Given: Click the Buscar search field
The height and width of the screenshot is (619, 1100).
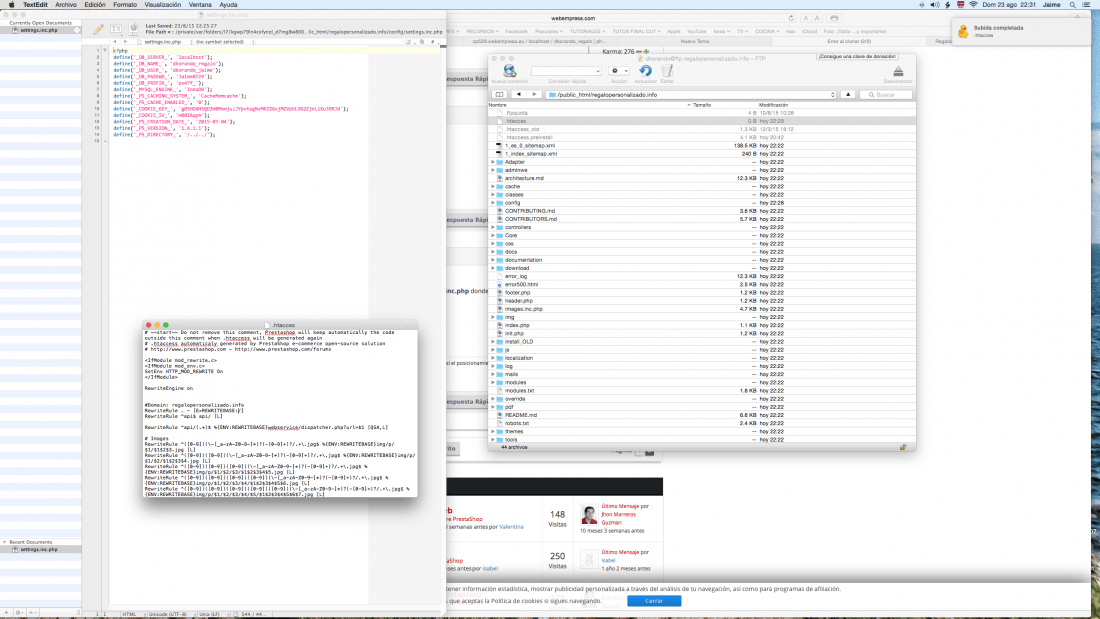Looking at the screenshot, I should (887, 95).
